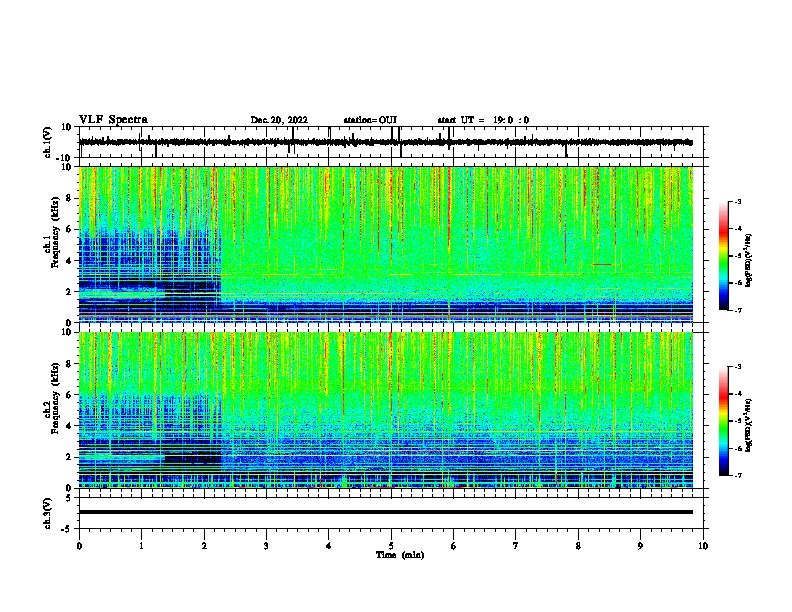Click time axis tick label "6"

(x=454, y=546)
